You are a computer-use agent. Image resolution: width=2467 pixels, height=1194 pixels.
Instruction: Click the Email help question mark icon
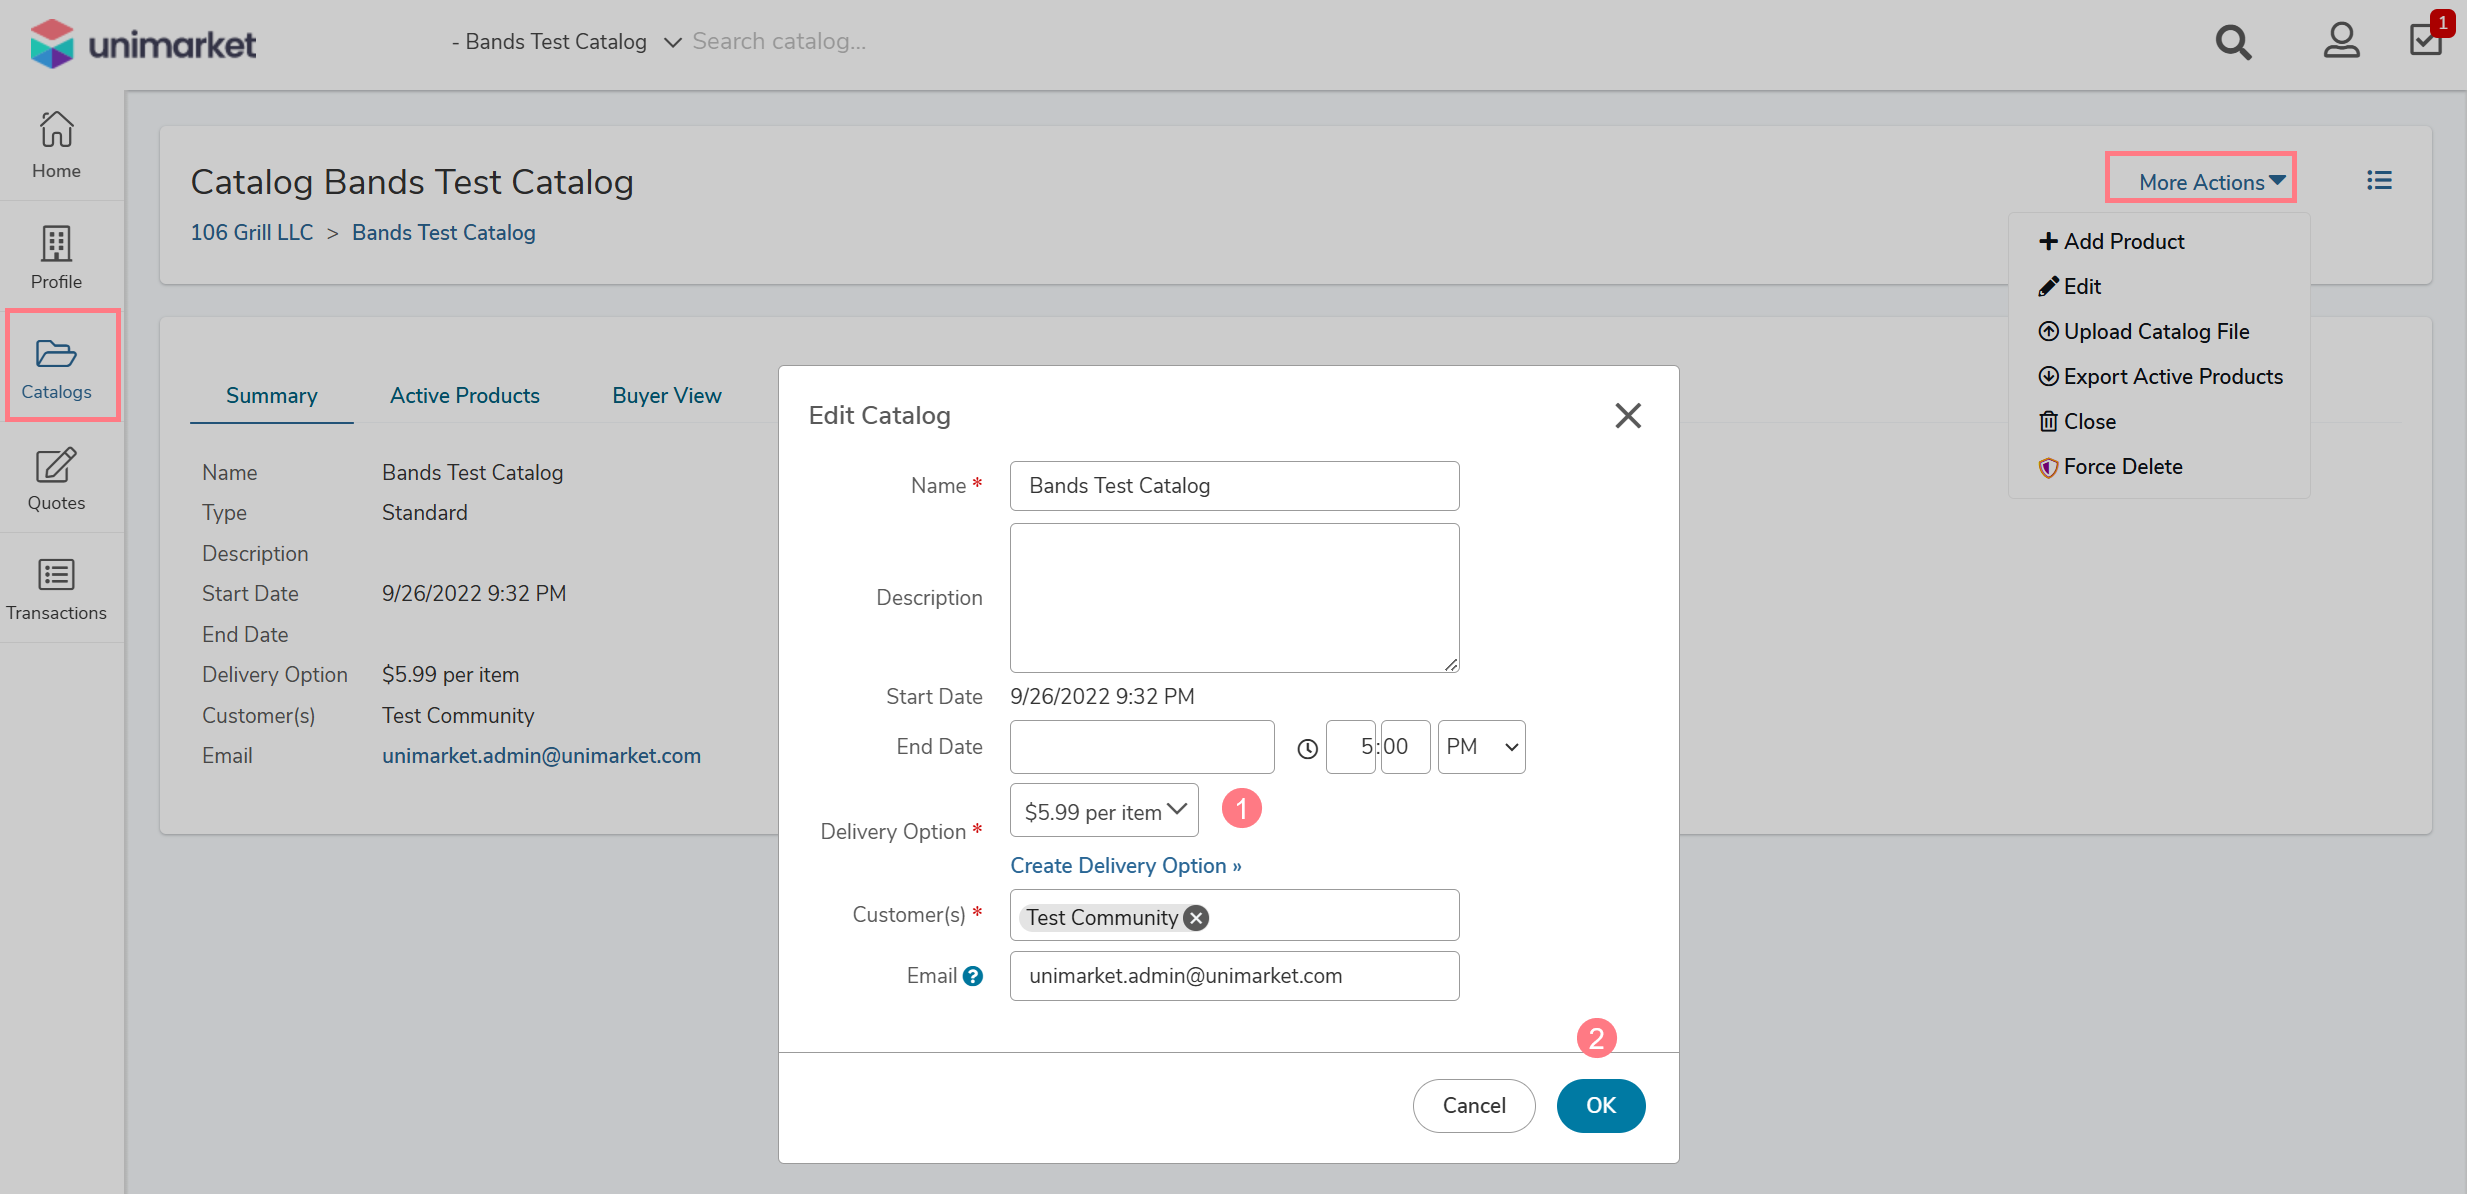(x=973, y=976)
